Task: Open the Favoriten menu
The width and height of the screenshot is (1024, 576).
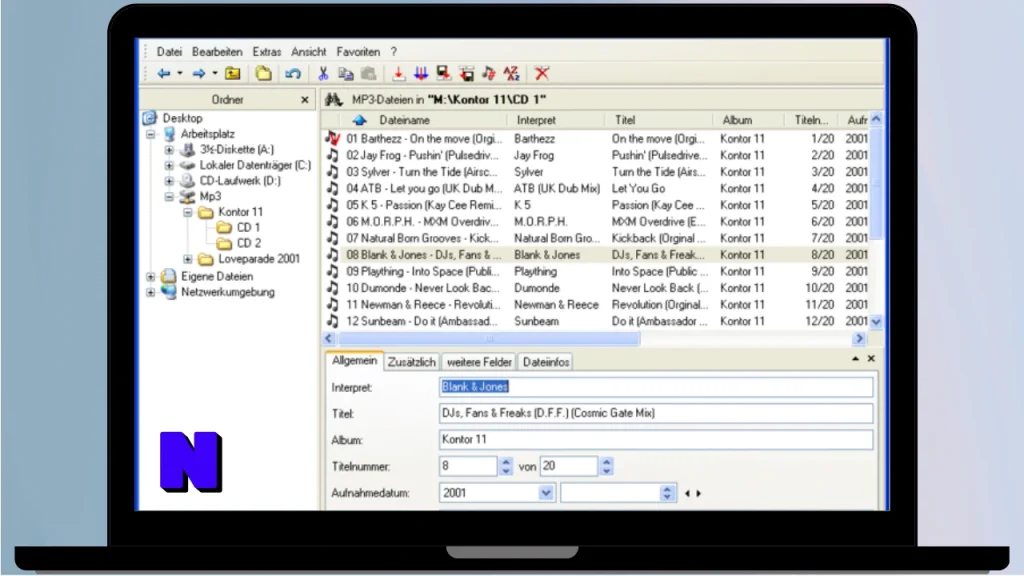Action: point(358,52)
